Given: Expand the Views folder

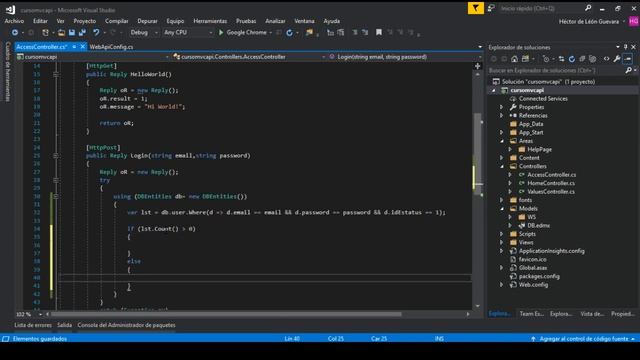Looking at the screenshot, I should pyautogui.click(x=502, y=242).
